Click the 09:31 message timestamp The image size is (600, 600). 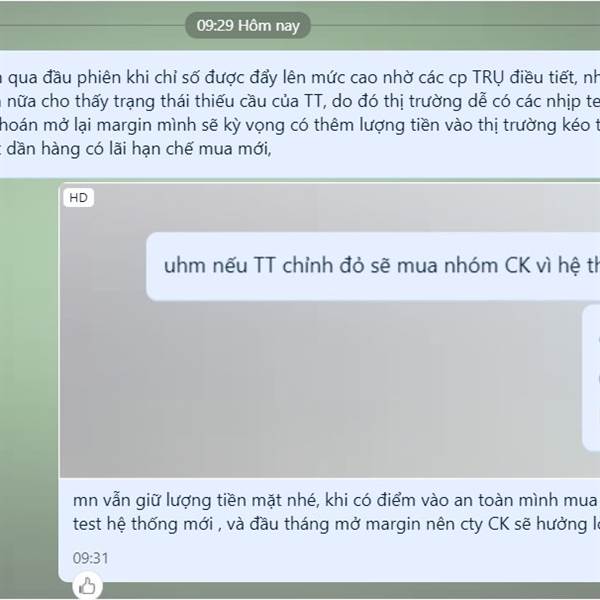pyautogui.click(x=90, y=558)
